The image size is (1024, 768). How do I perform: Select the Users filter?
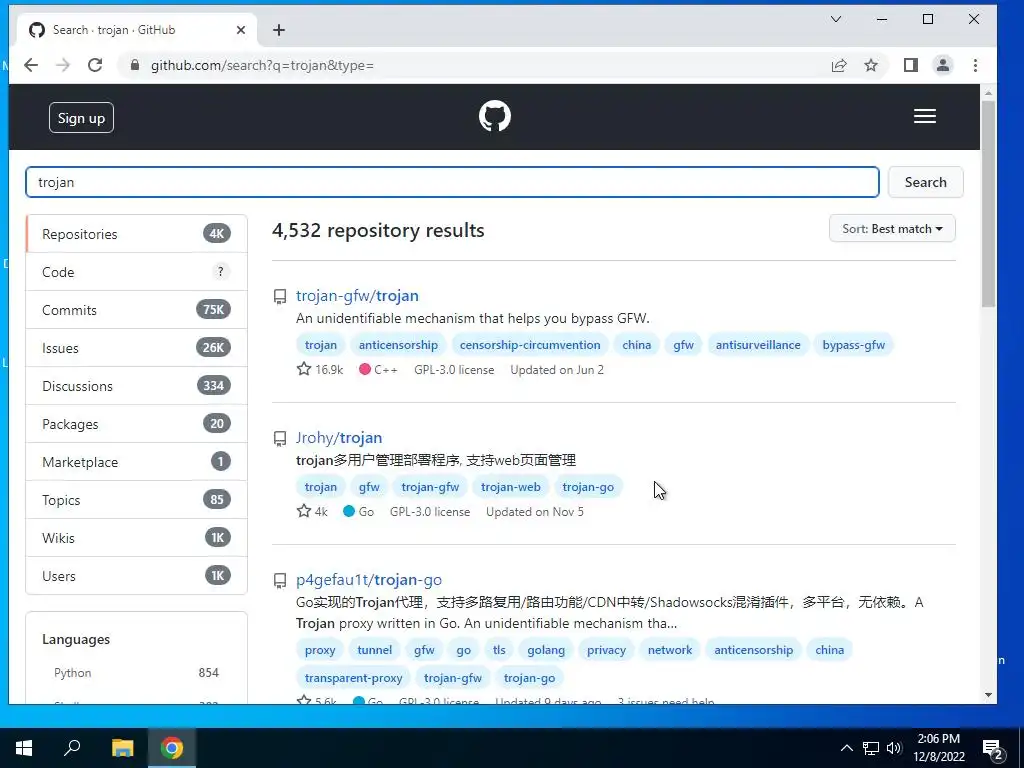[x=136, y=575]
